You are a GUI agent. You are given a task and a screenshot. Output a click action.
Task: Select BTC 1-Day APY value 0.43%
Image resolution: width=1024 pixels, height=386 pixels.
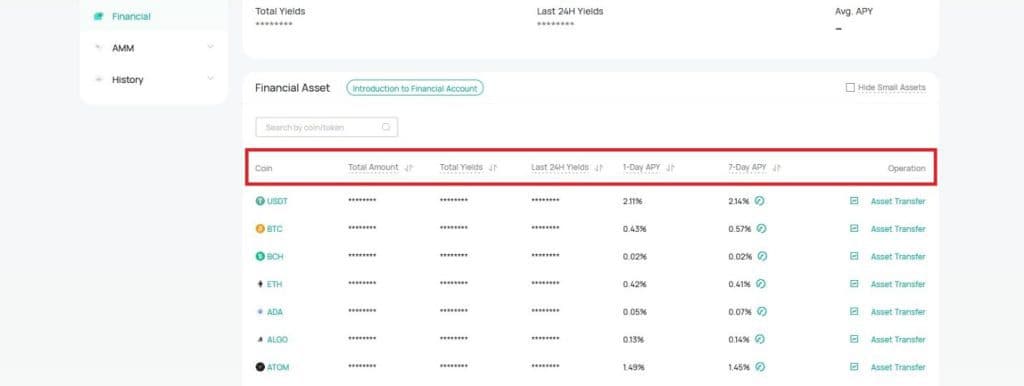point(635,229)
